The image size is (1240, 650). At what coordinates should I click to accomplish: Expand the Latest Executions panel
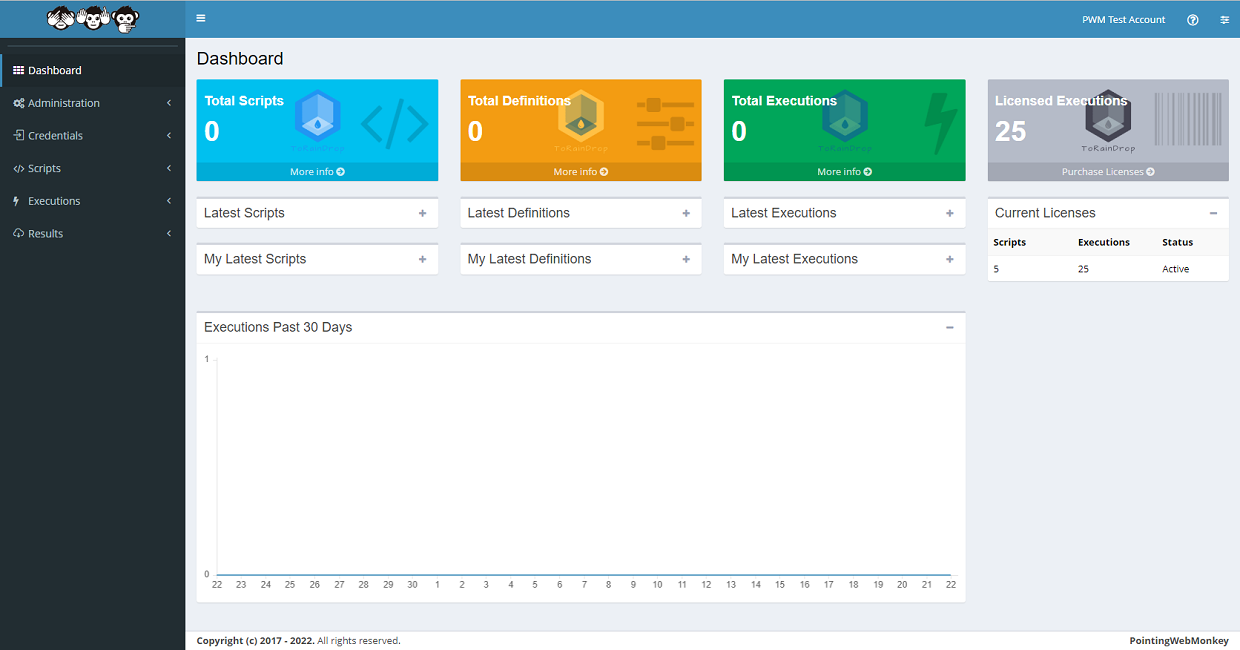(949, 214)
